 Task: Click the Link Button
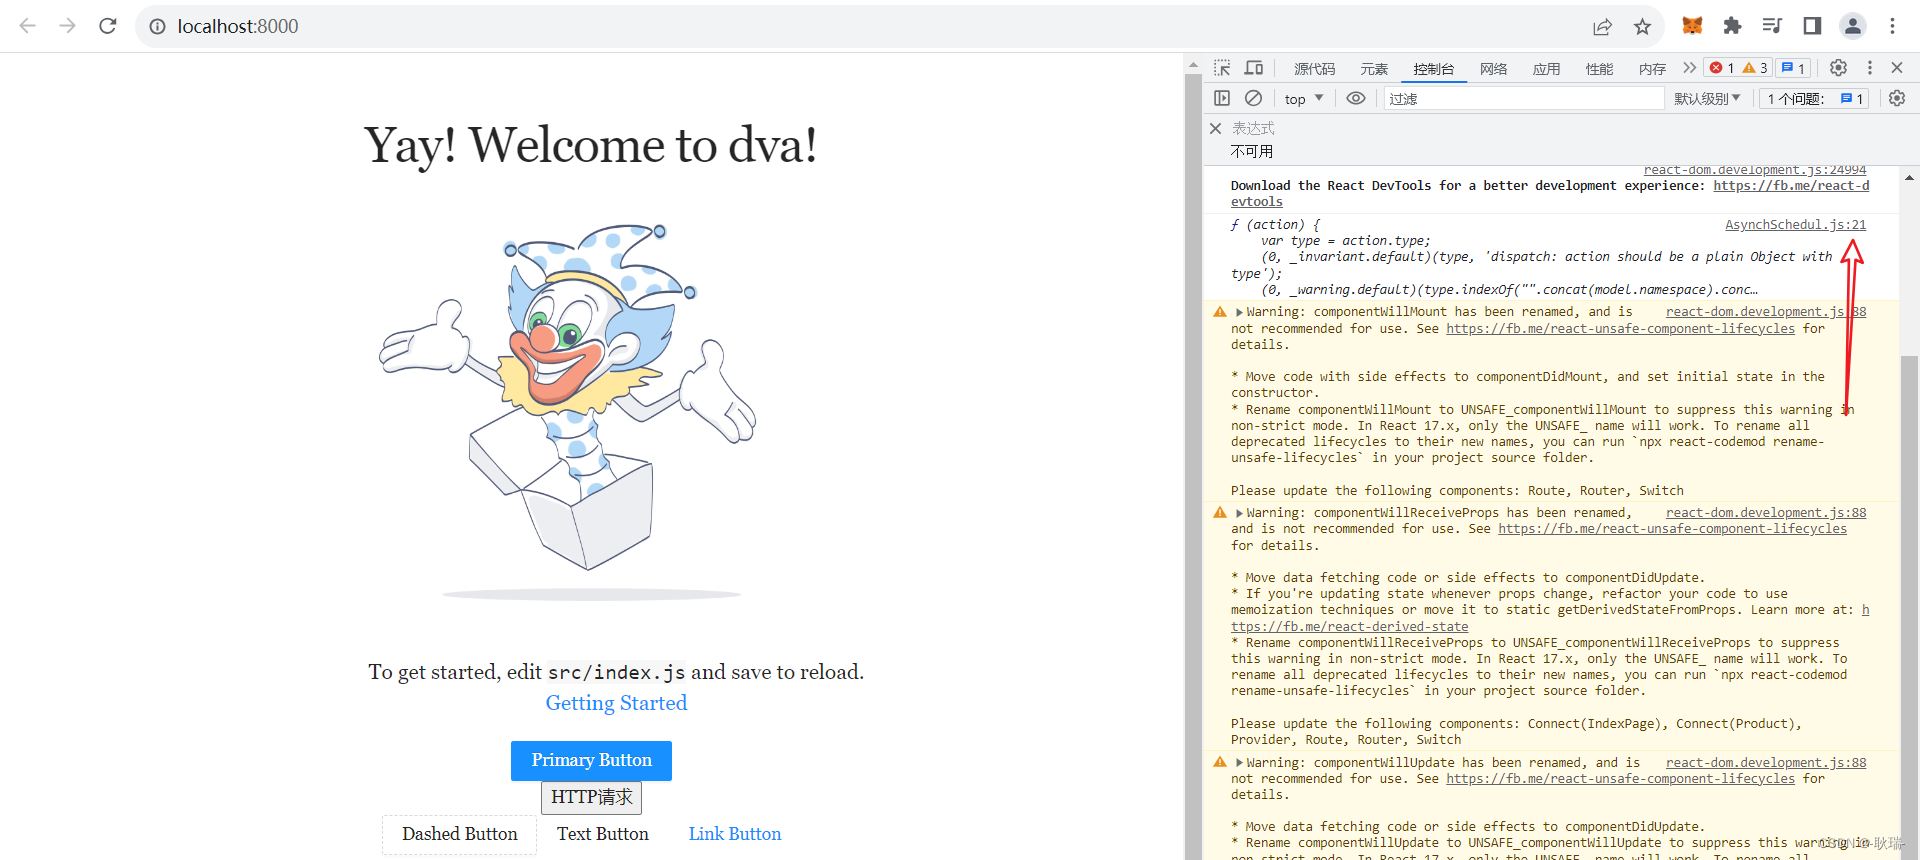(x=734, y=834)
